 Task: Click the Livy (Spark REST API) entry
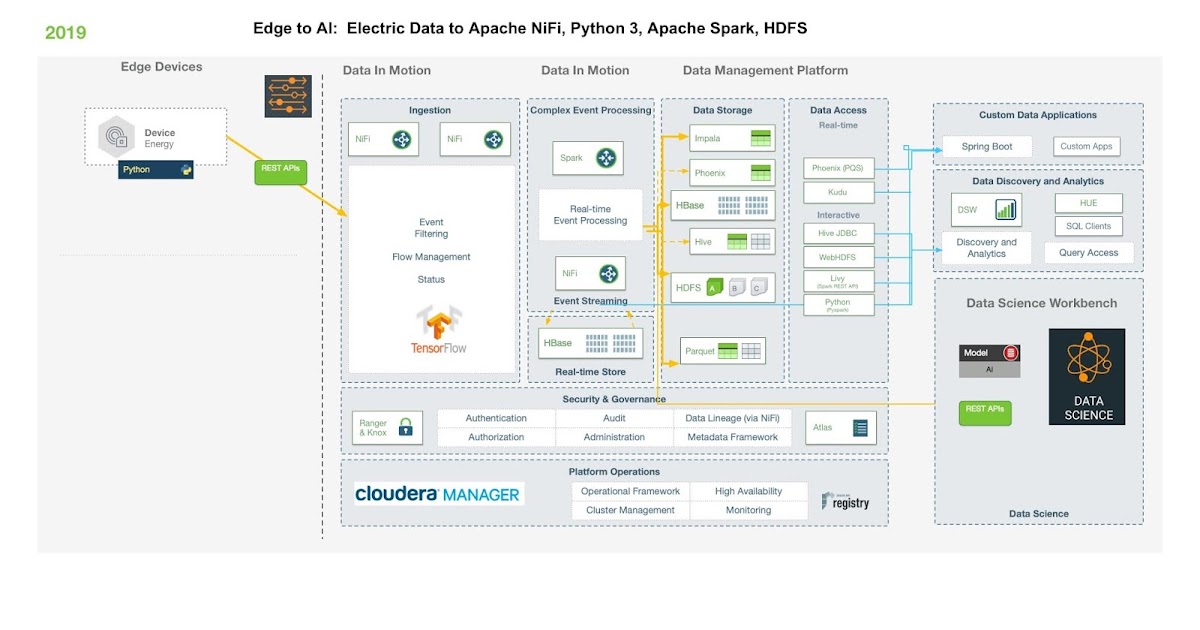pos(838,279)
